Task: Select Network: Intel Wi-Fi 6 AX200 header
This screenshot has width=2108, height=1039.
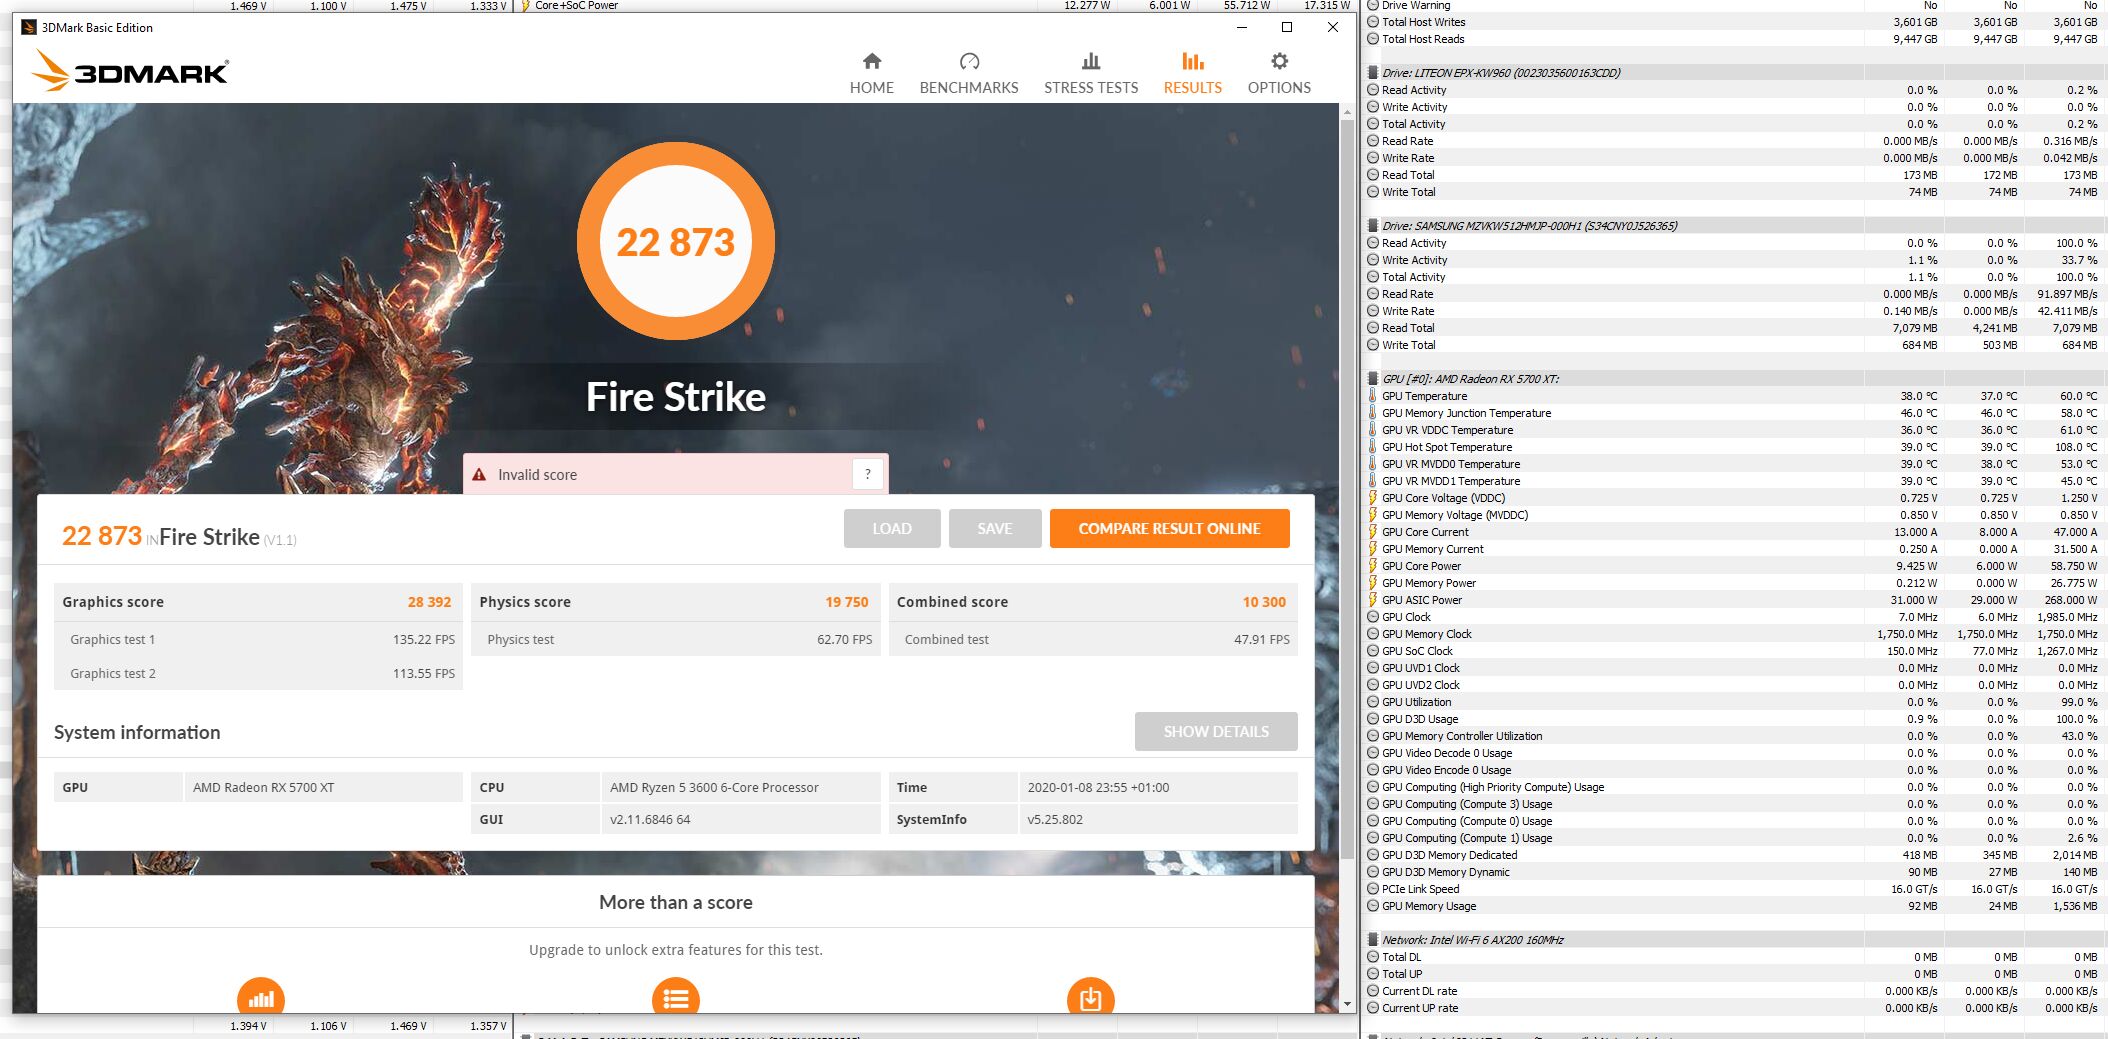Action: (1736, 940)
